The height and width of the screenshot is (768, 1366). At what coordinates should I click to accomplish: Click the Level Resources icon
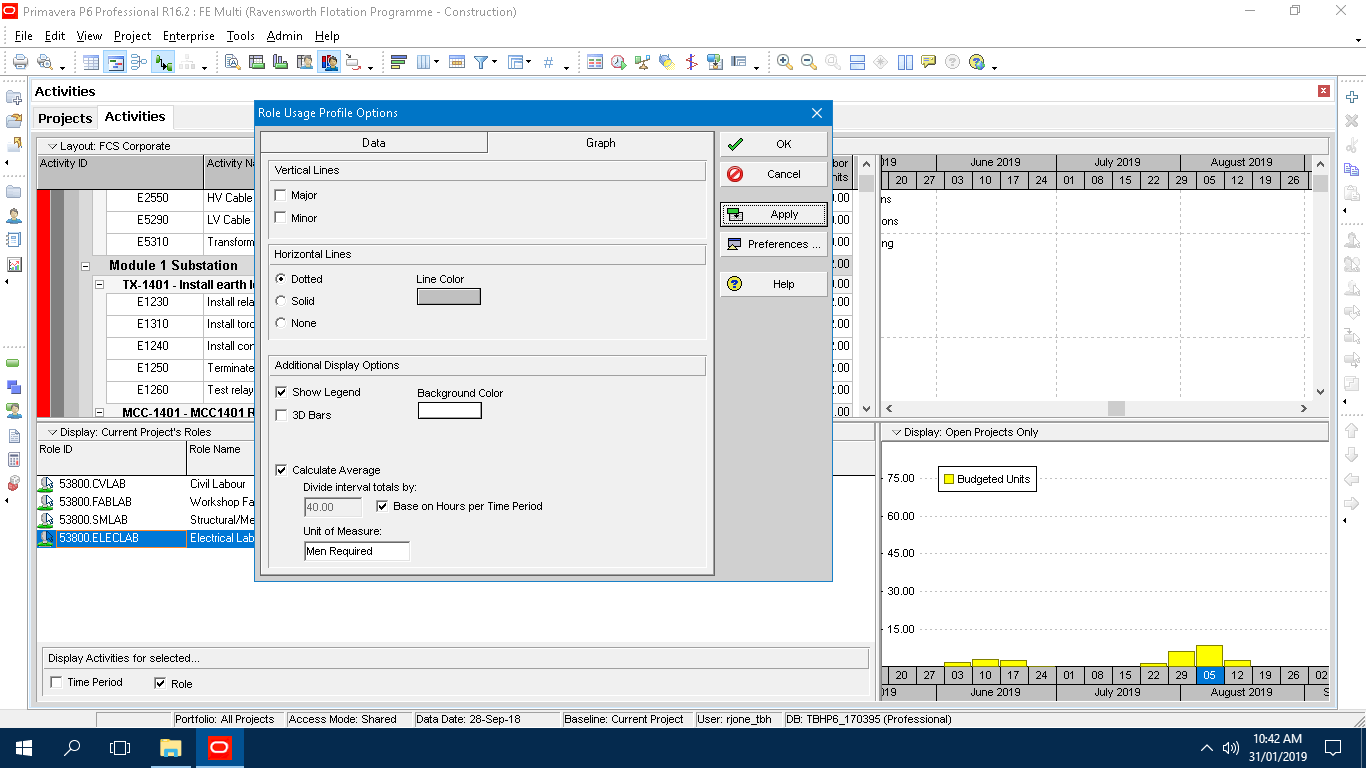(643, 62)
